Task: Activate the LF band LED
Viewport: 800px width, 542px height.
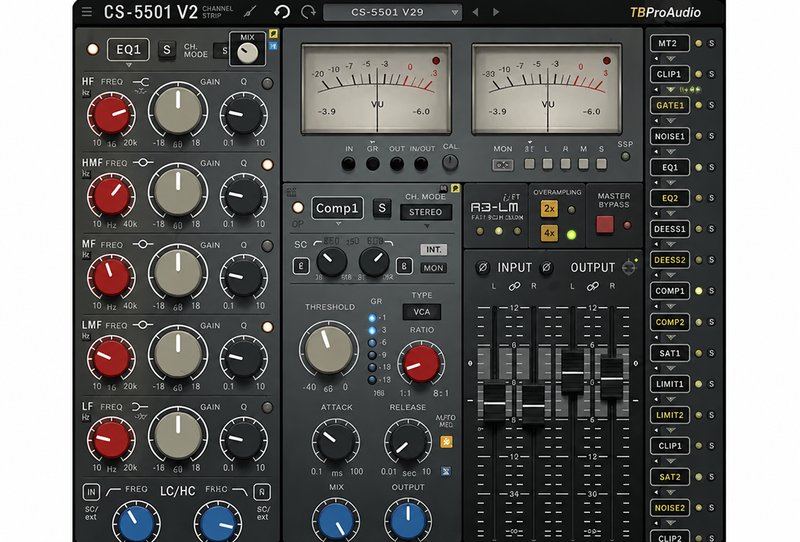Action: tap(267, 407)
